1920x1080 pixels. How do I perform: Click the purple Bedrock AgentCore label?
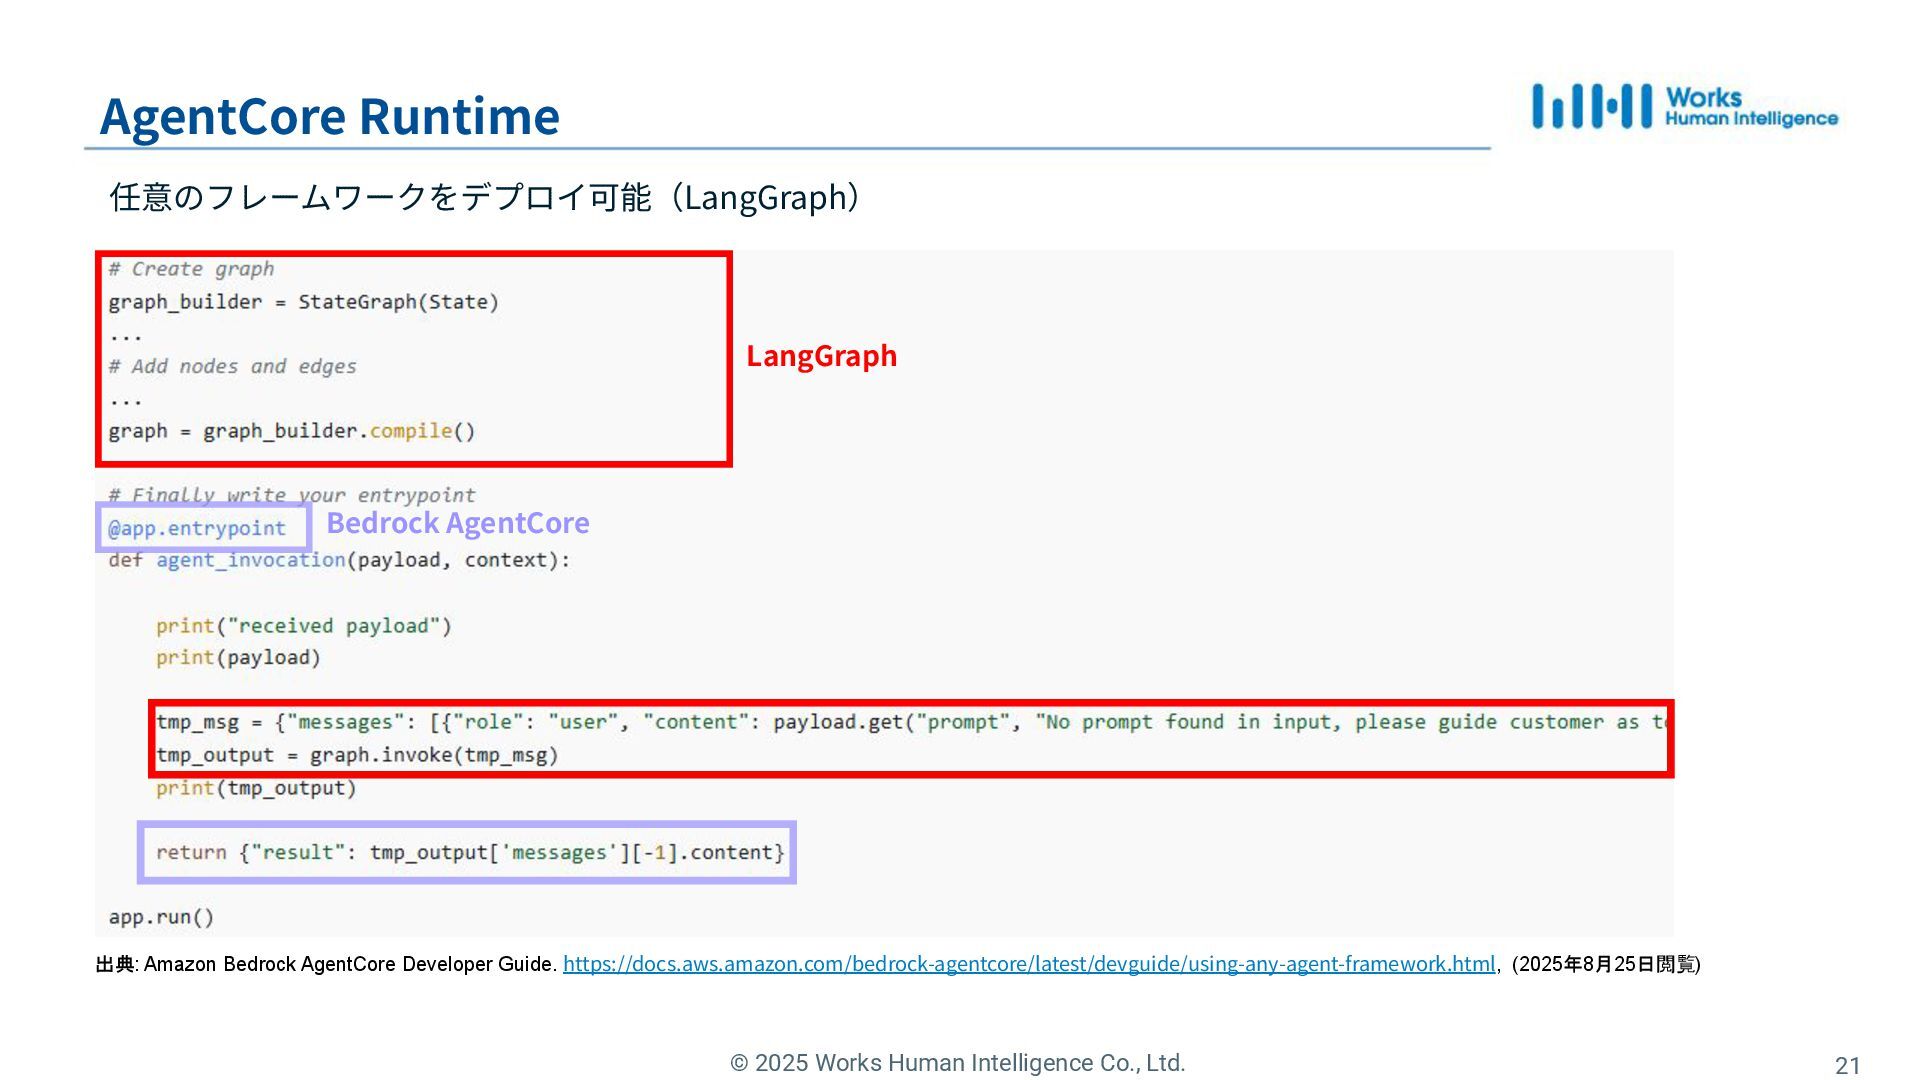tap(458, 523)
